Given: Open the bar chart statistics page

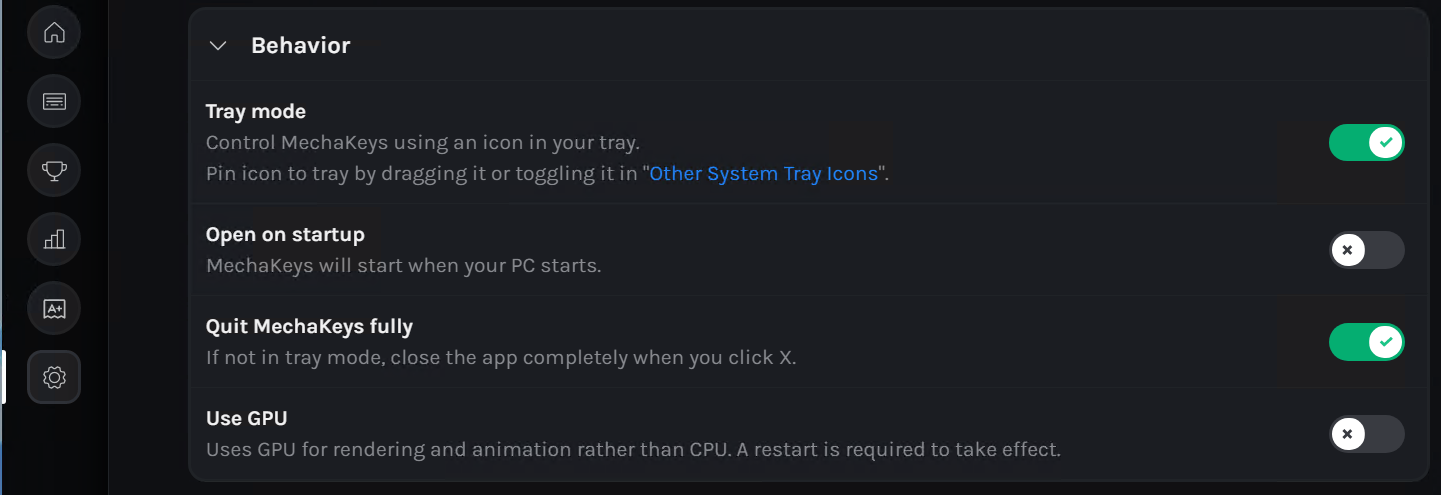Looking at the screenshot, I should click(54, 239).
